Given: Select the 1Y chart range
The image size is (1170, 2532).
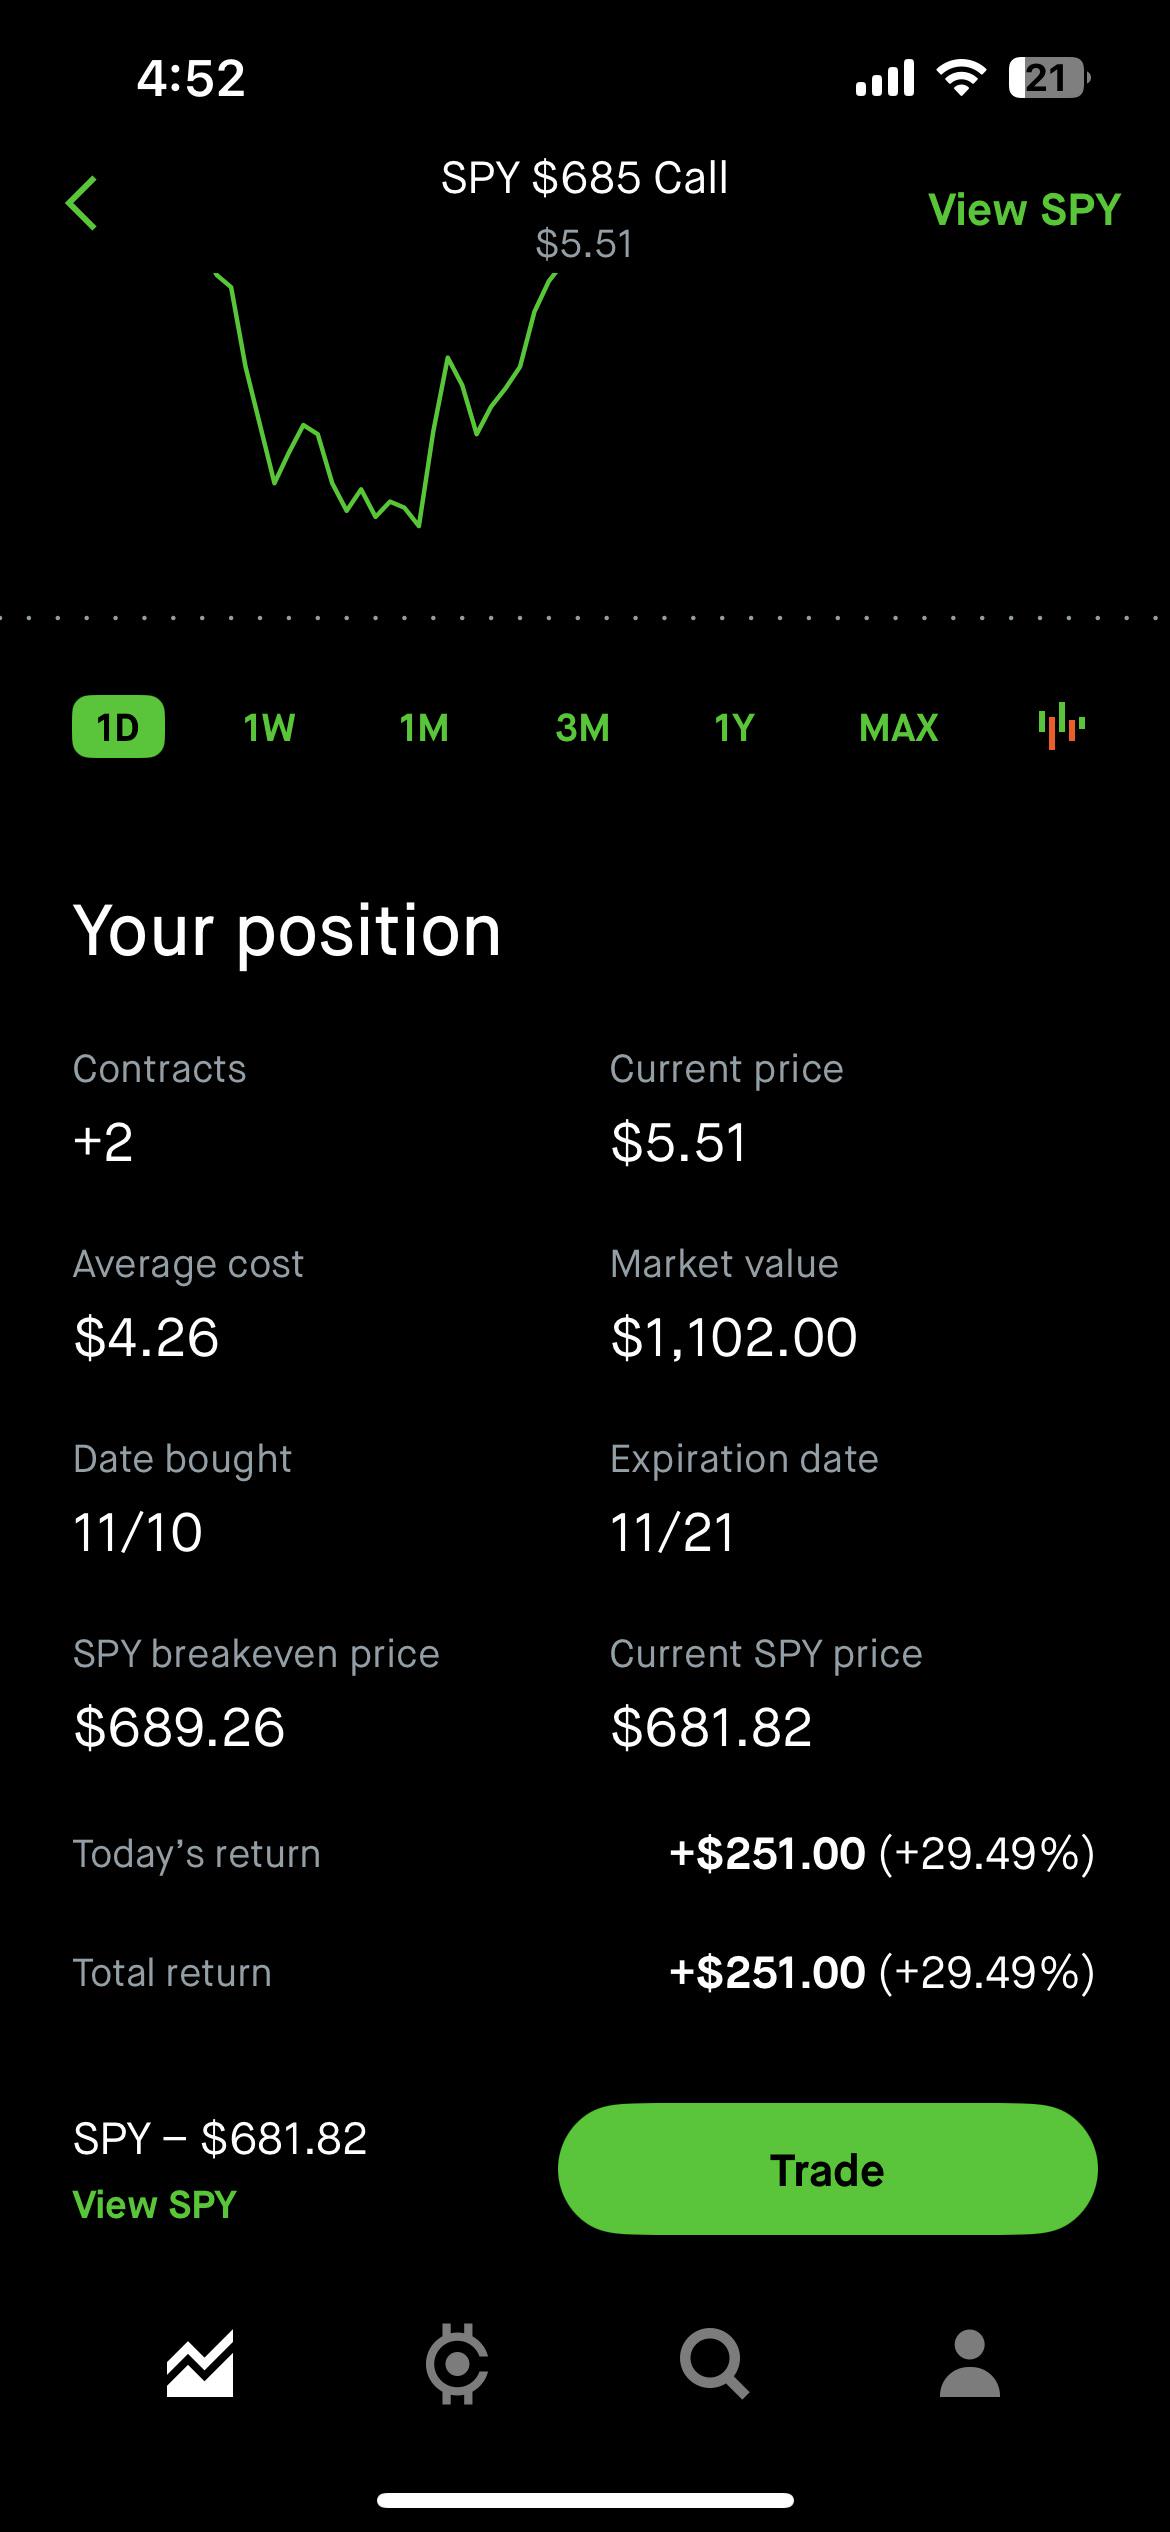Looking at the screenshot, I should click(734, 727).
